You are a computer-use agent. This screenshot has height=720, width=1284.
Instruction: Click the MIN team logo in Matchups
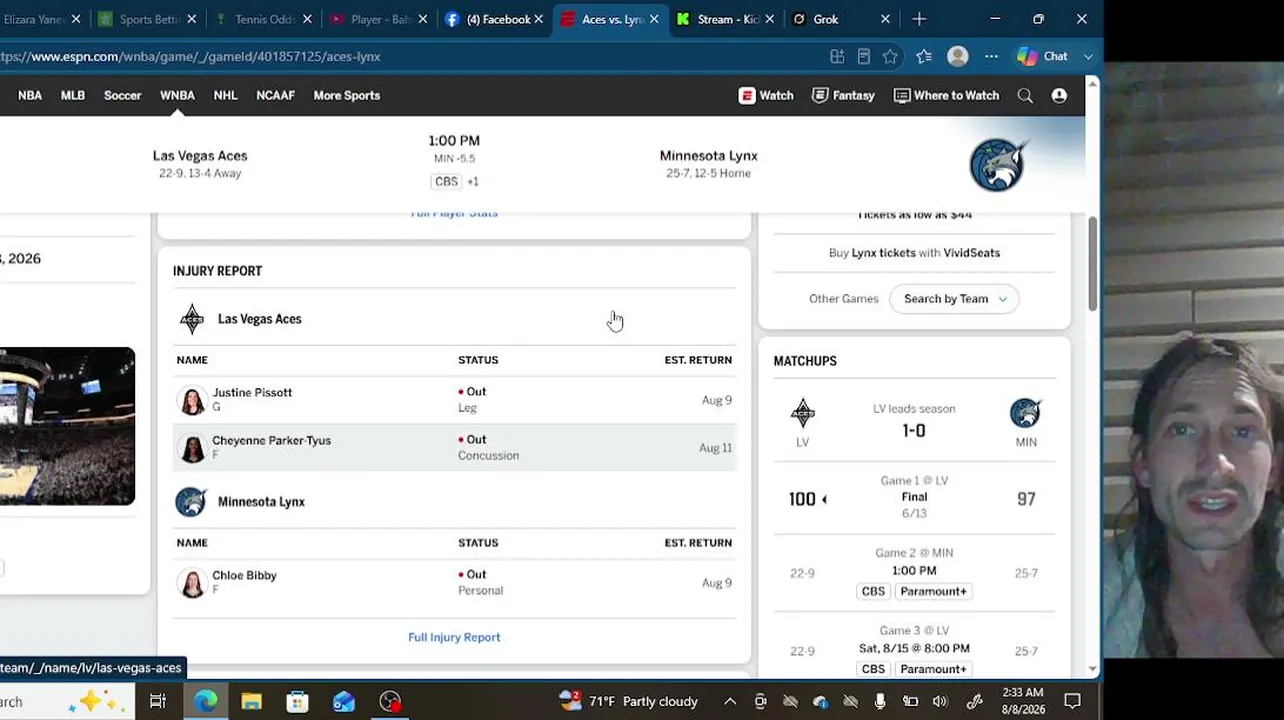[1025, 413]
